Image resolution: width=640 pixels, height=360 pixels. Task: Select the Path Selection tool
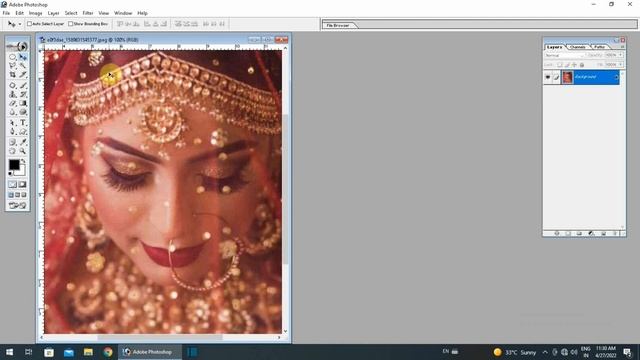point(13,123)
